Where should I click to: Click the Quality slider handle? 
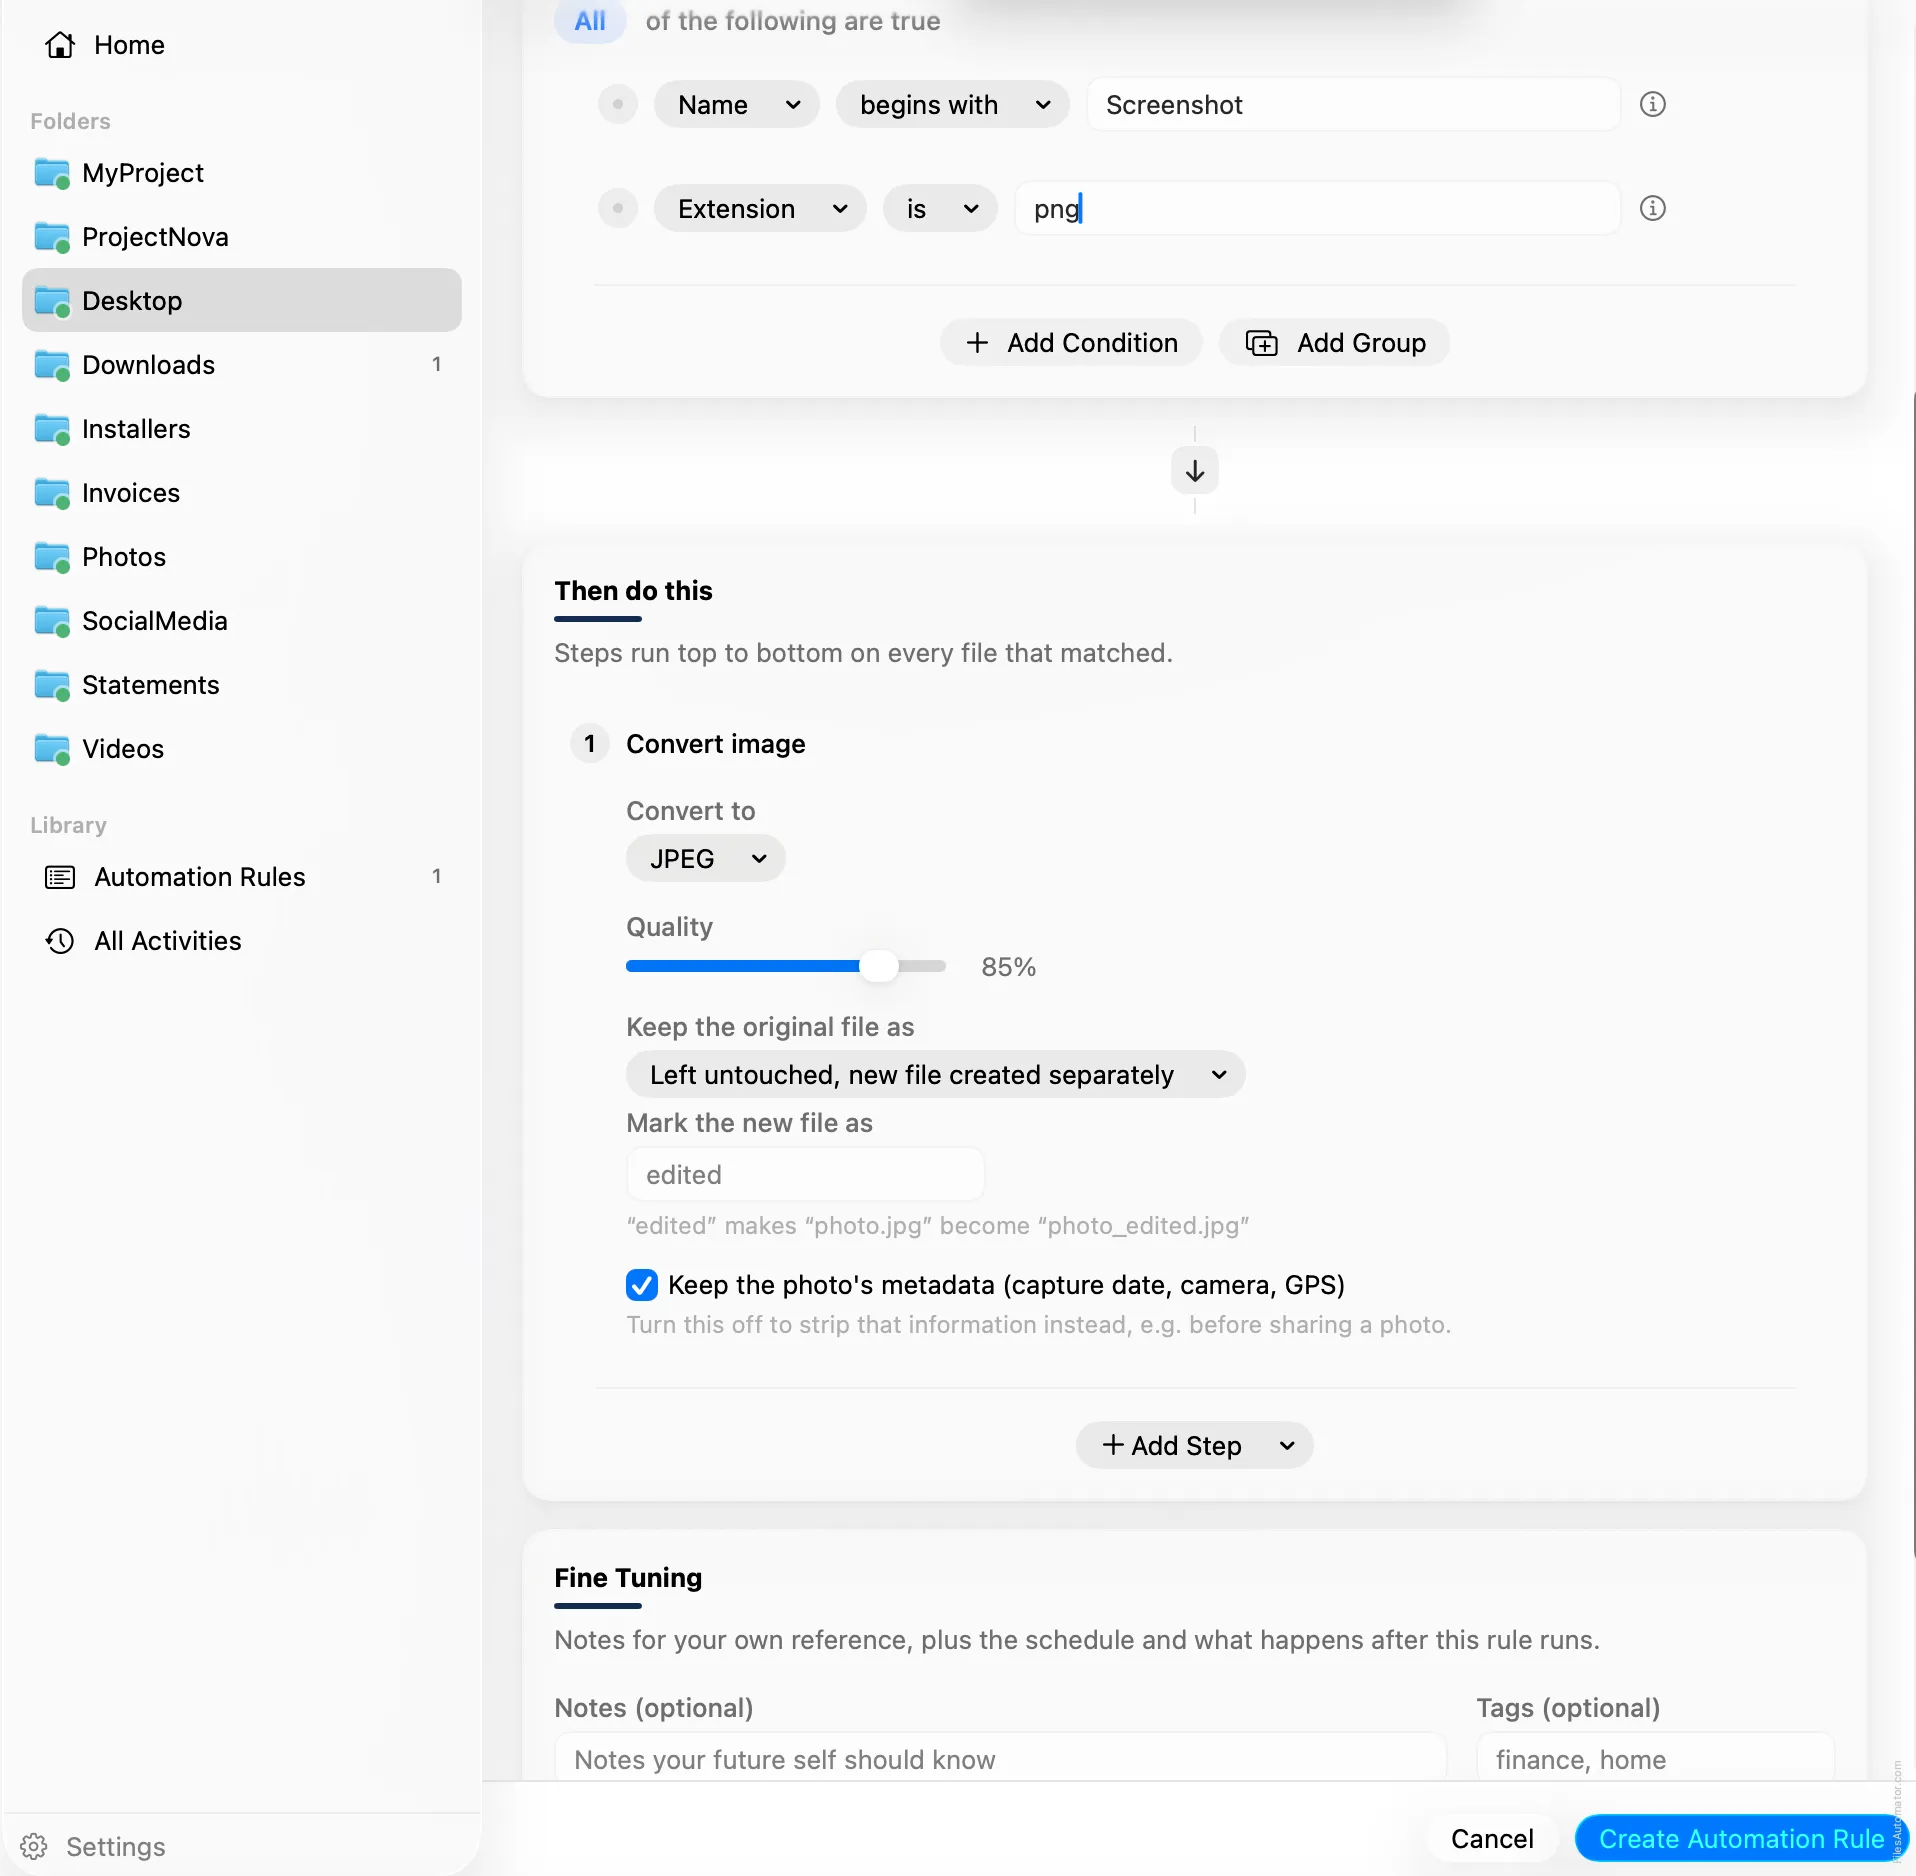point(878,966)
